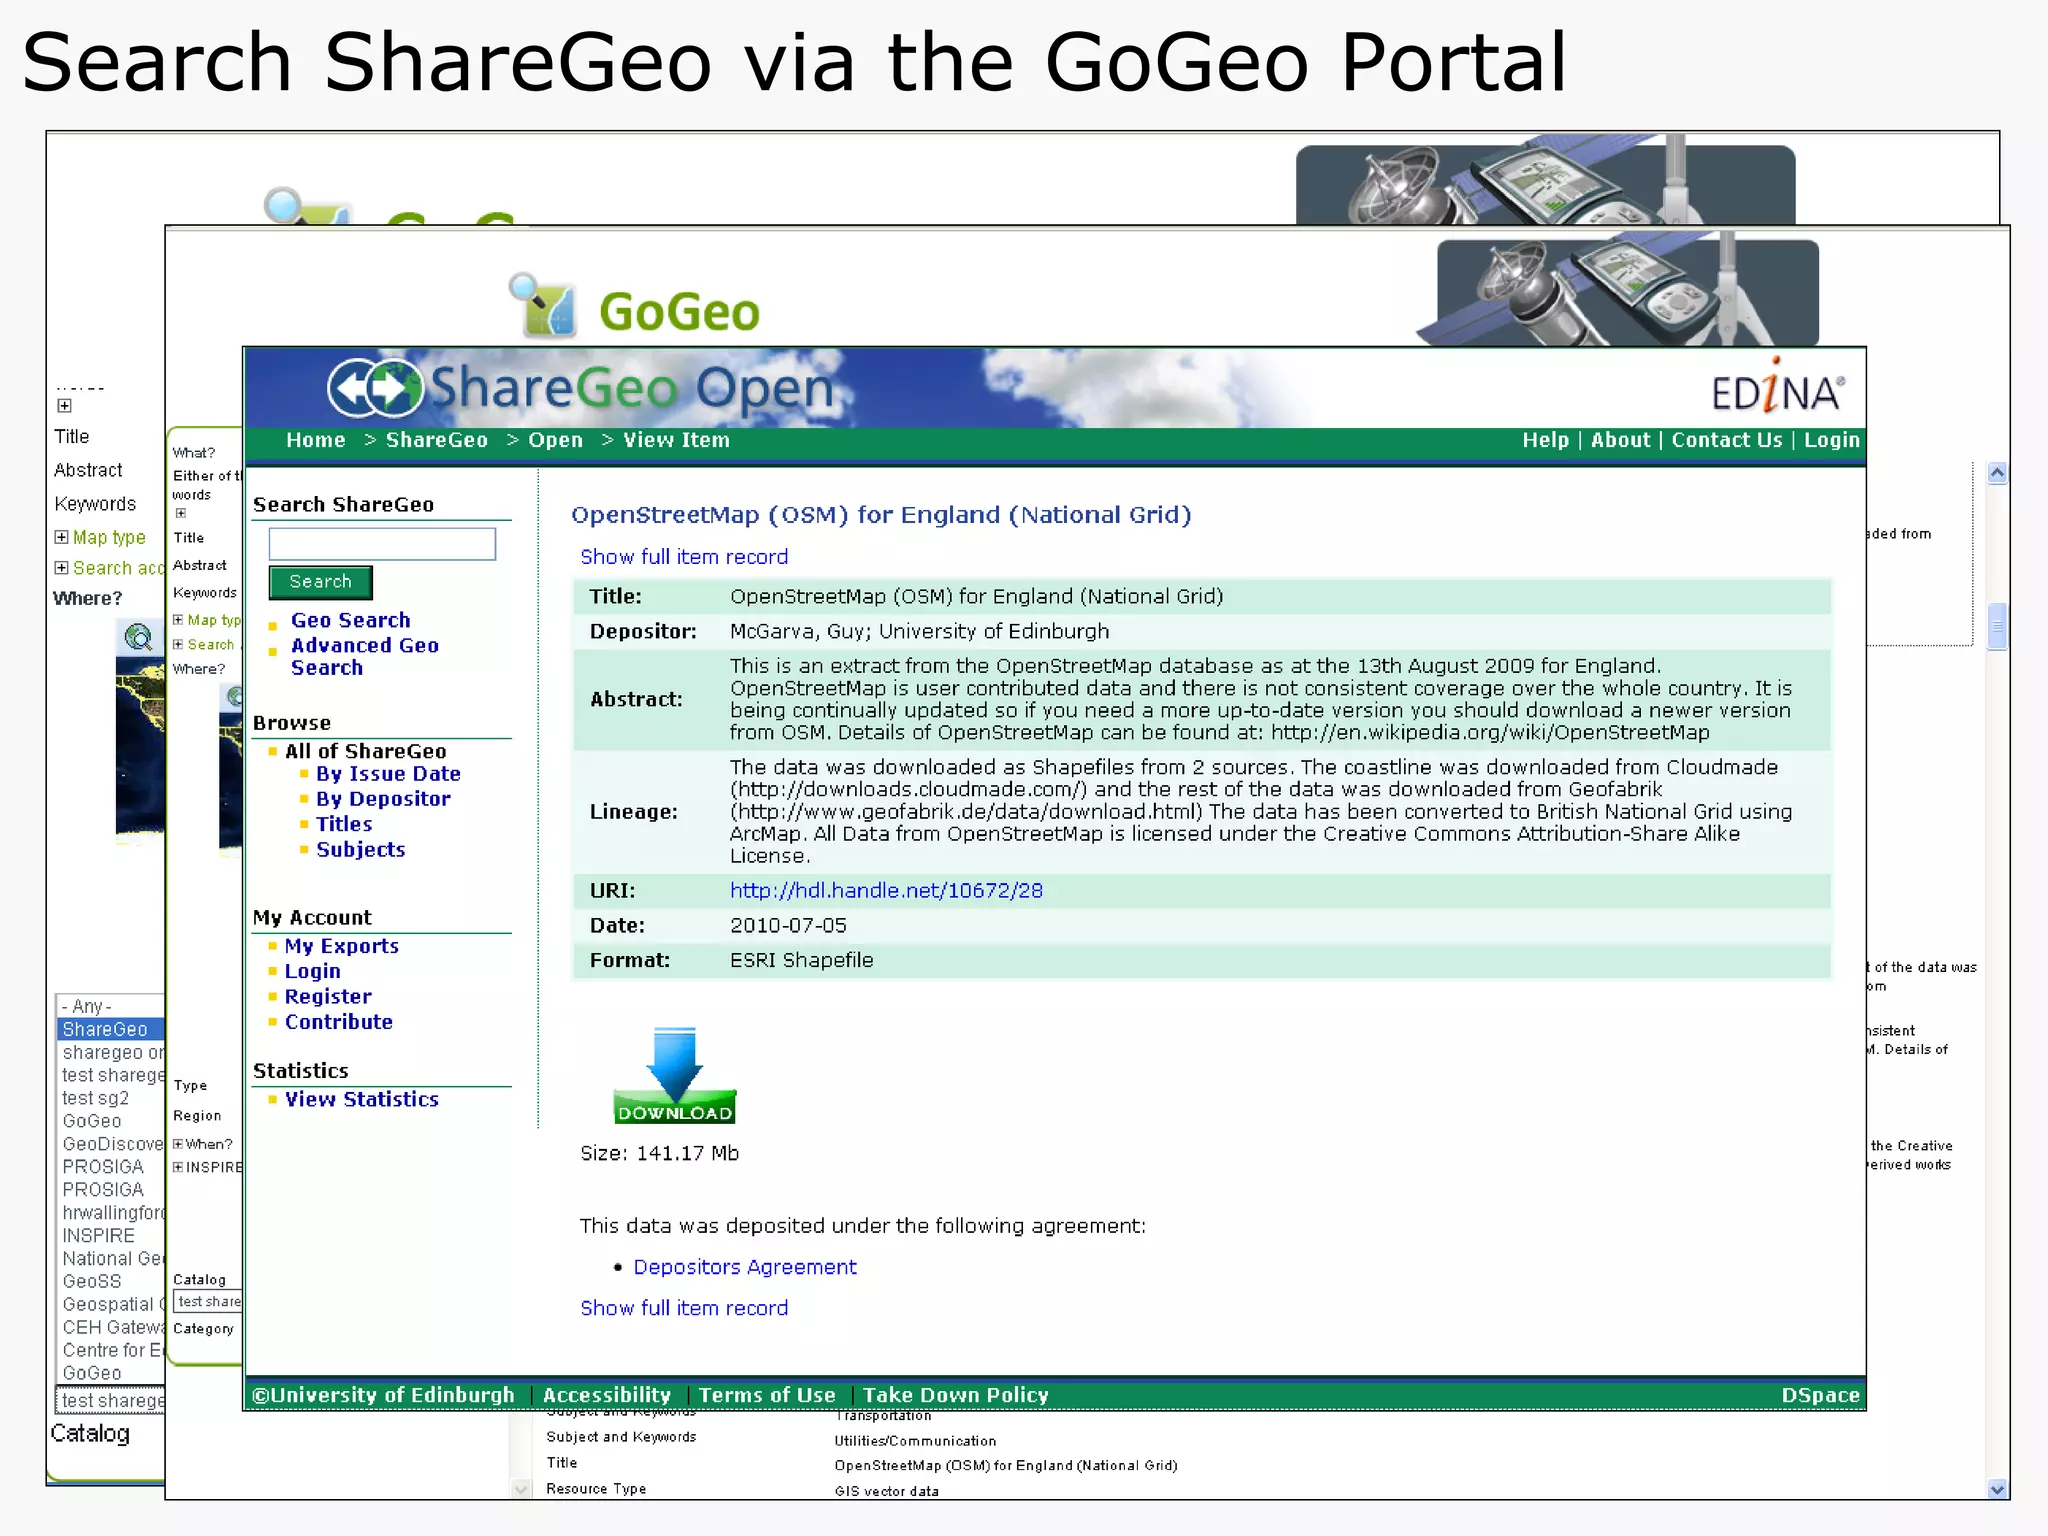
Task: Click the scrollbar down arrow at bottom right
Action: point(1997,1489)
